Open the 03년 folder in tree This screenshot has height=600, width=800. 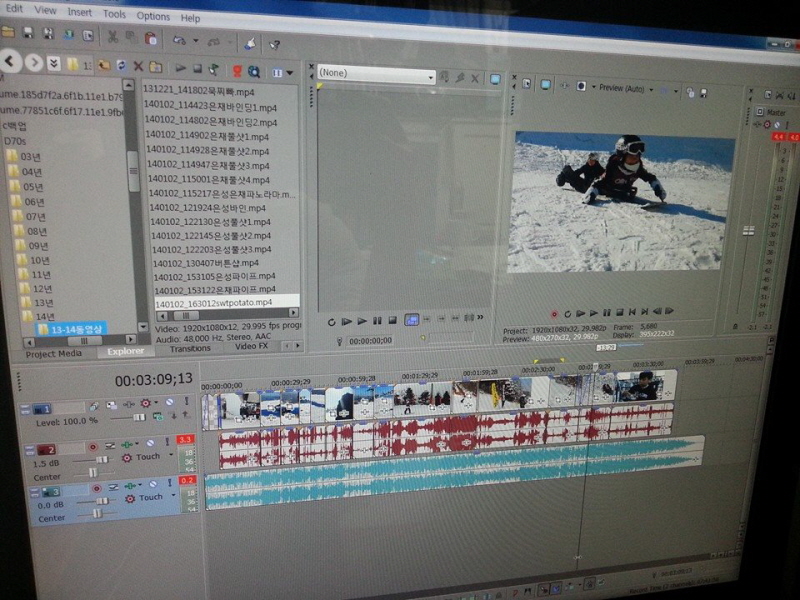tap(24, 156)
